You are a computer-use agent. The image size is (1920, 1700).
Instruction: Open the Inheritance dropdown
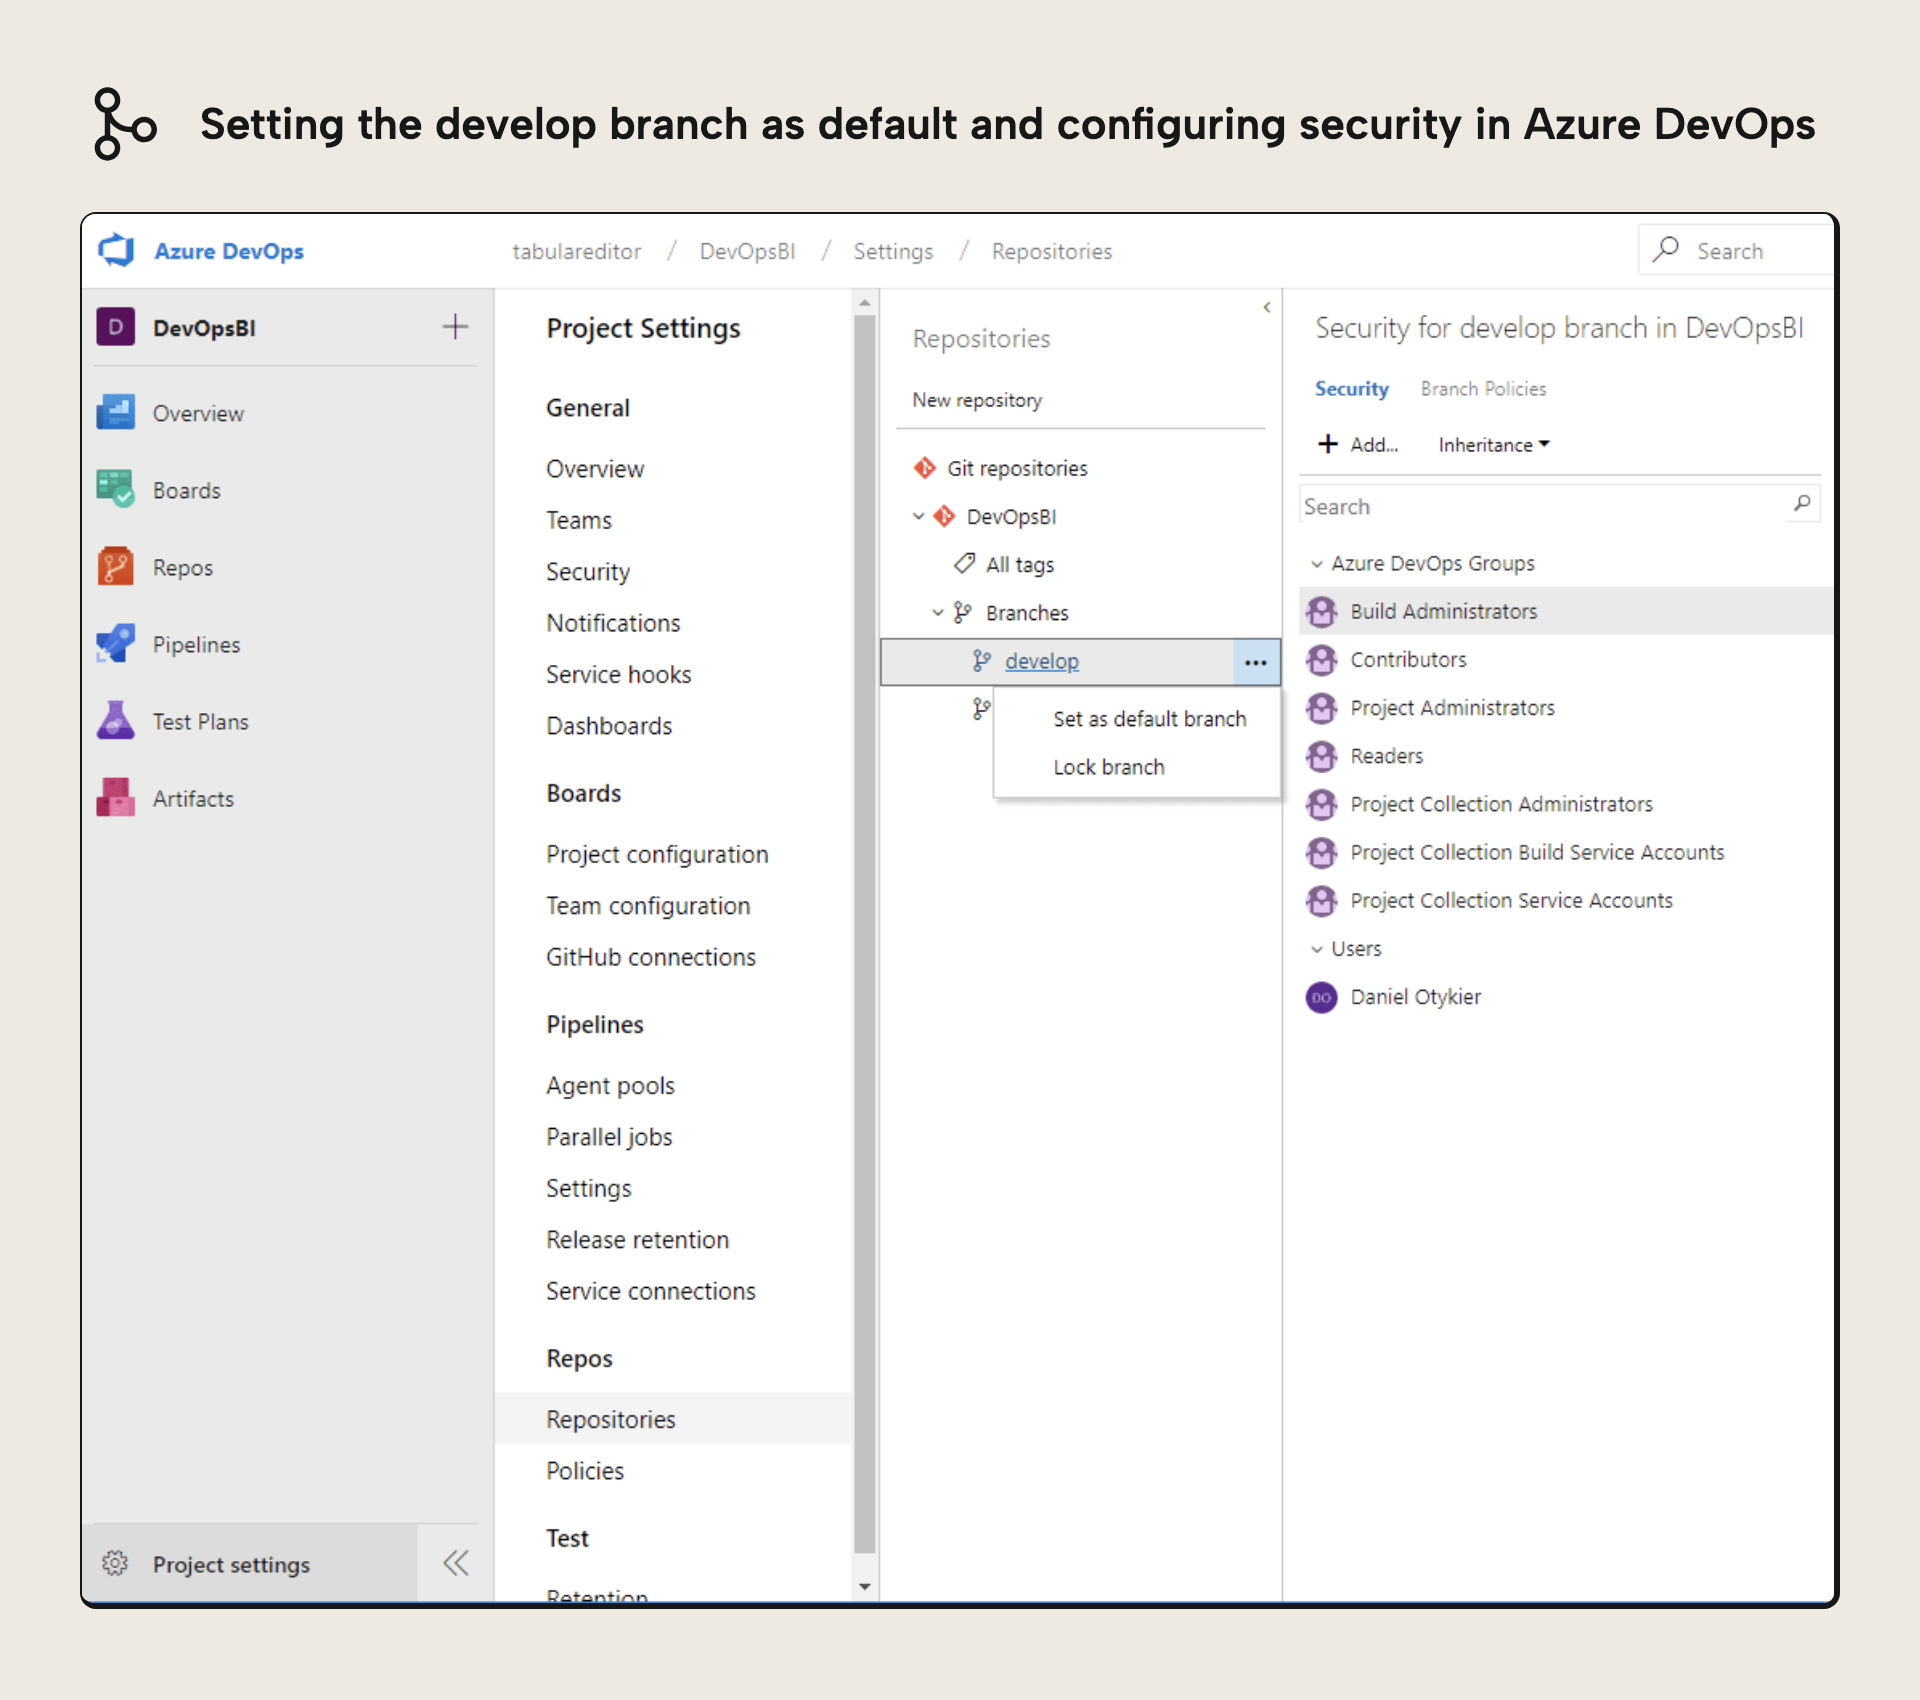click(1494, 444)
